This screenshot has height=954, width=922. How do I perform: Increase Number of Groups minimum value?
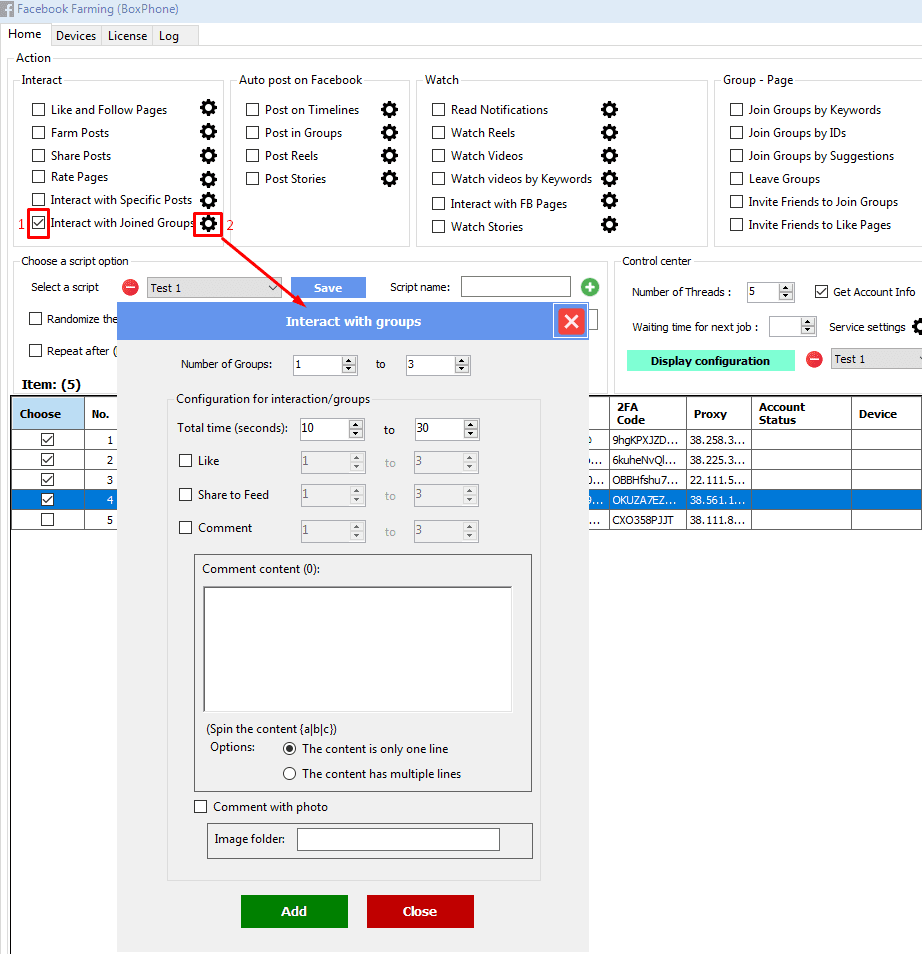tap(349, 361)
